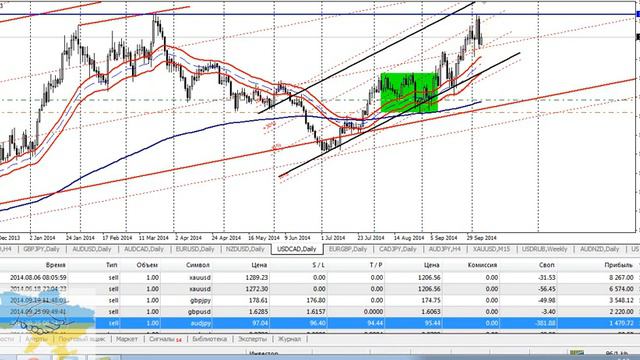Click the stop loss value 1.6157
The width and height of the screenshot is (640, 360).
click(316, 312)
